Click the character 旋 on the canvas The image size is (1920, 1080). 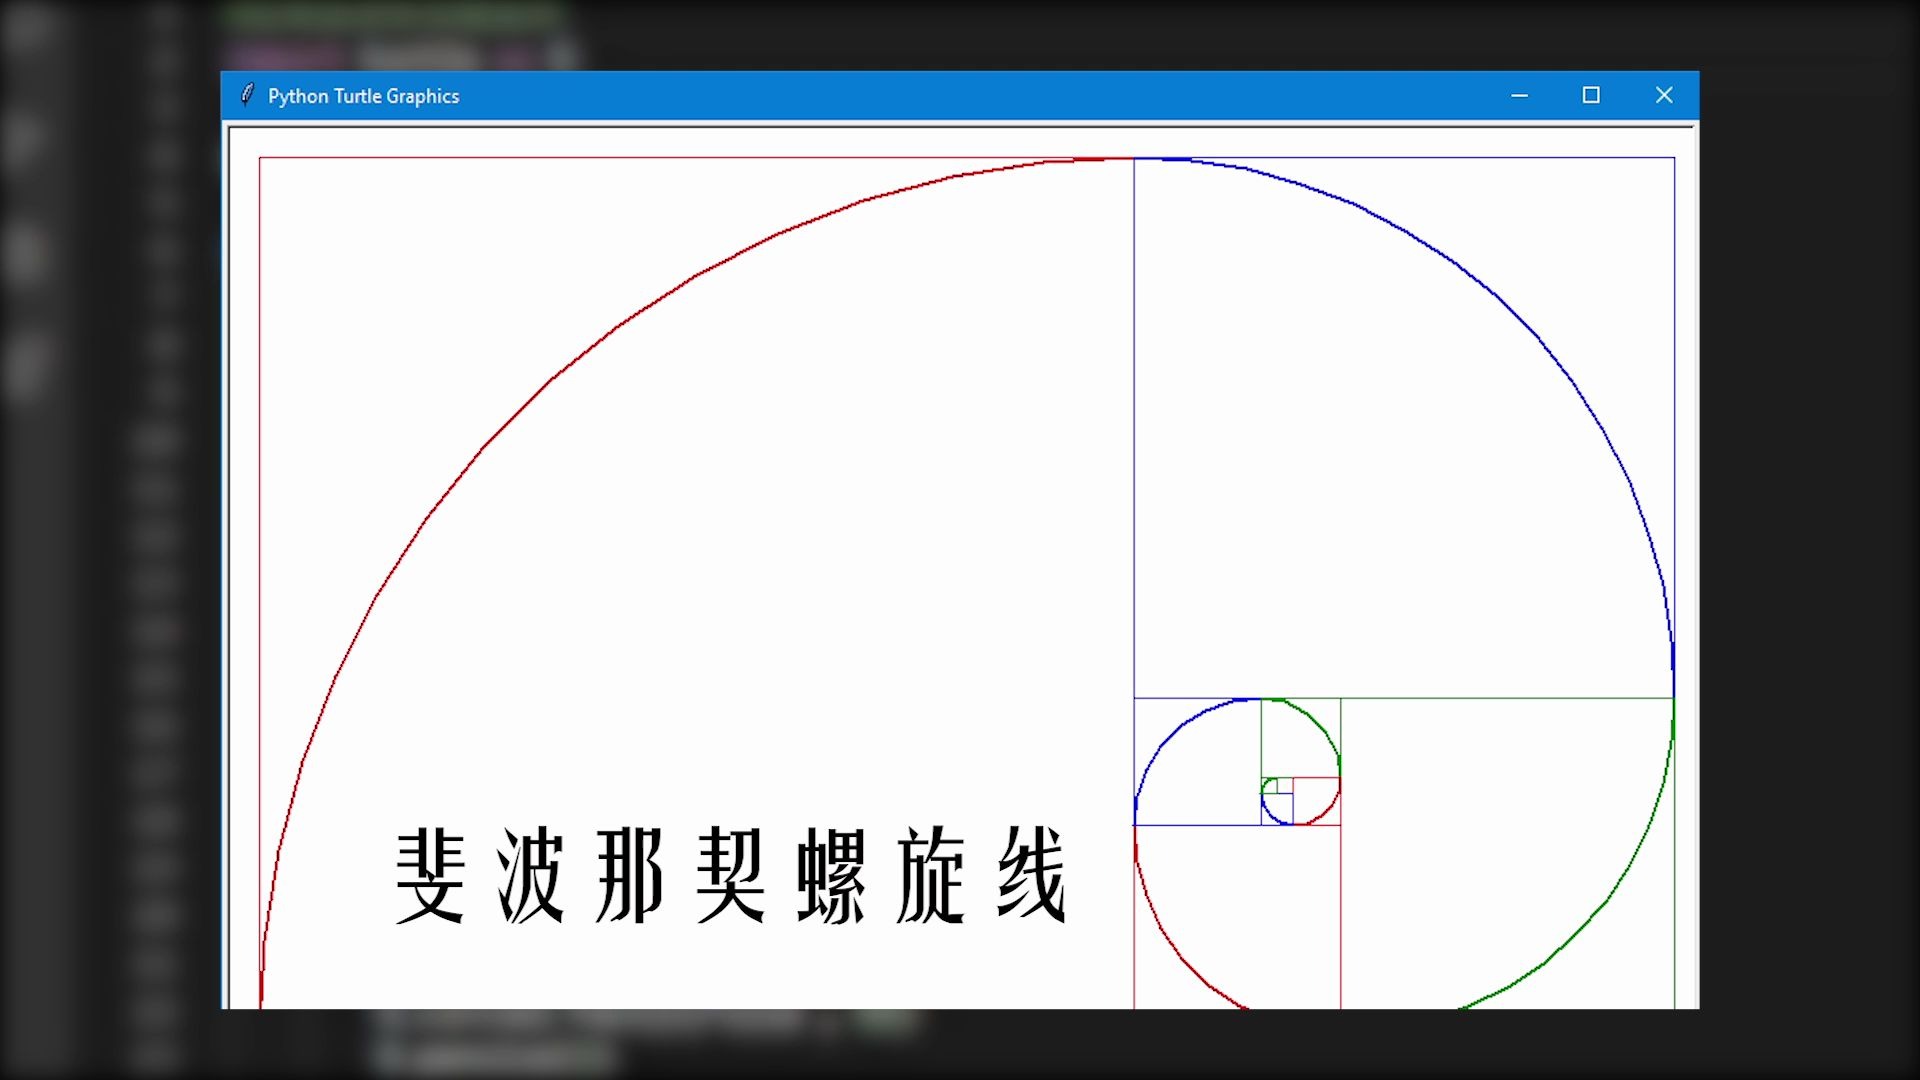click(931, 875)
